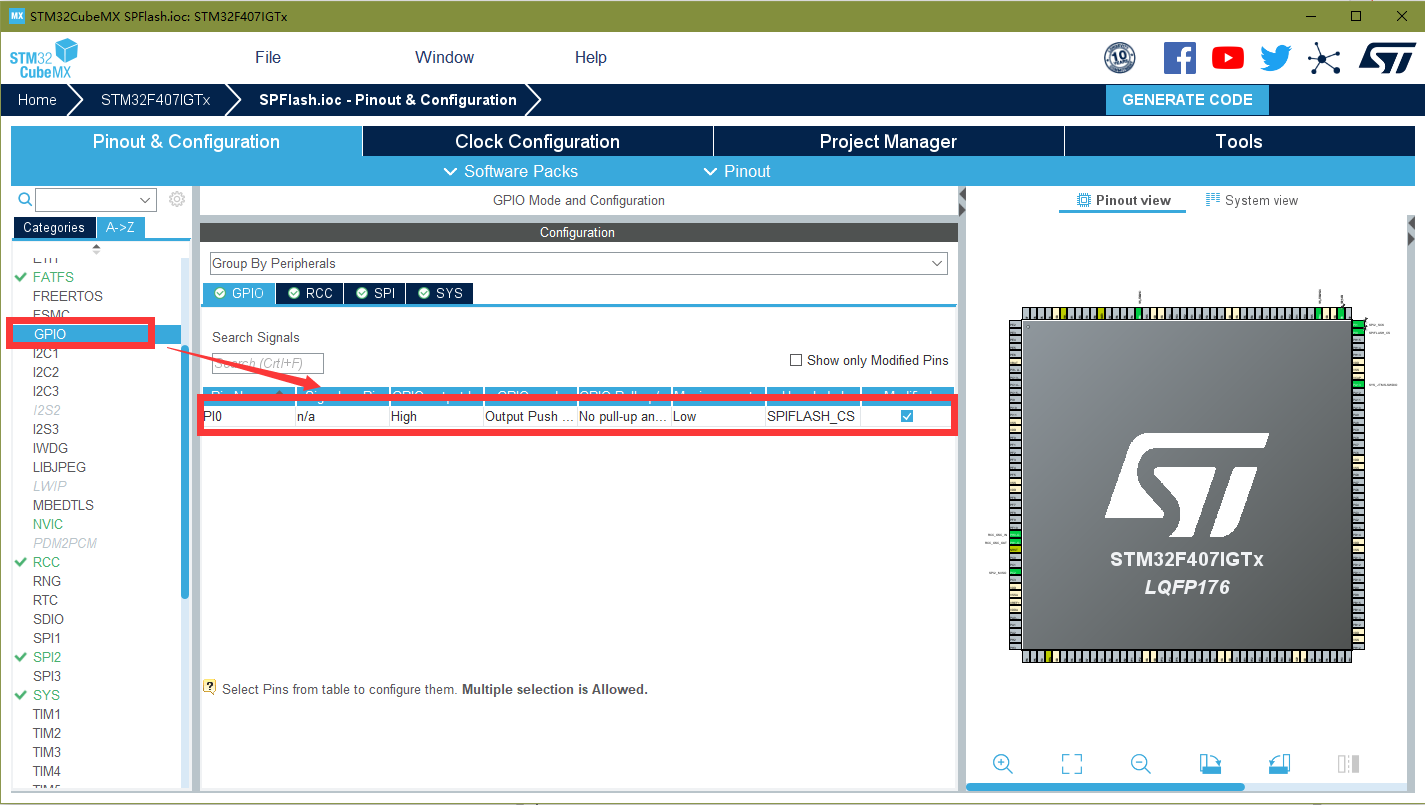Rotate the chip counter-clockwise

pos(1279,764)
